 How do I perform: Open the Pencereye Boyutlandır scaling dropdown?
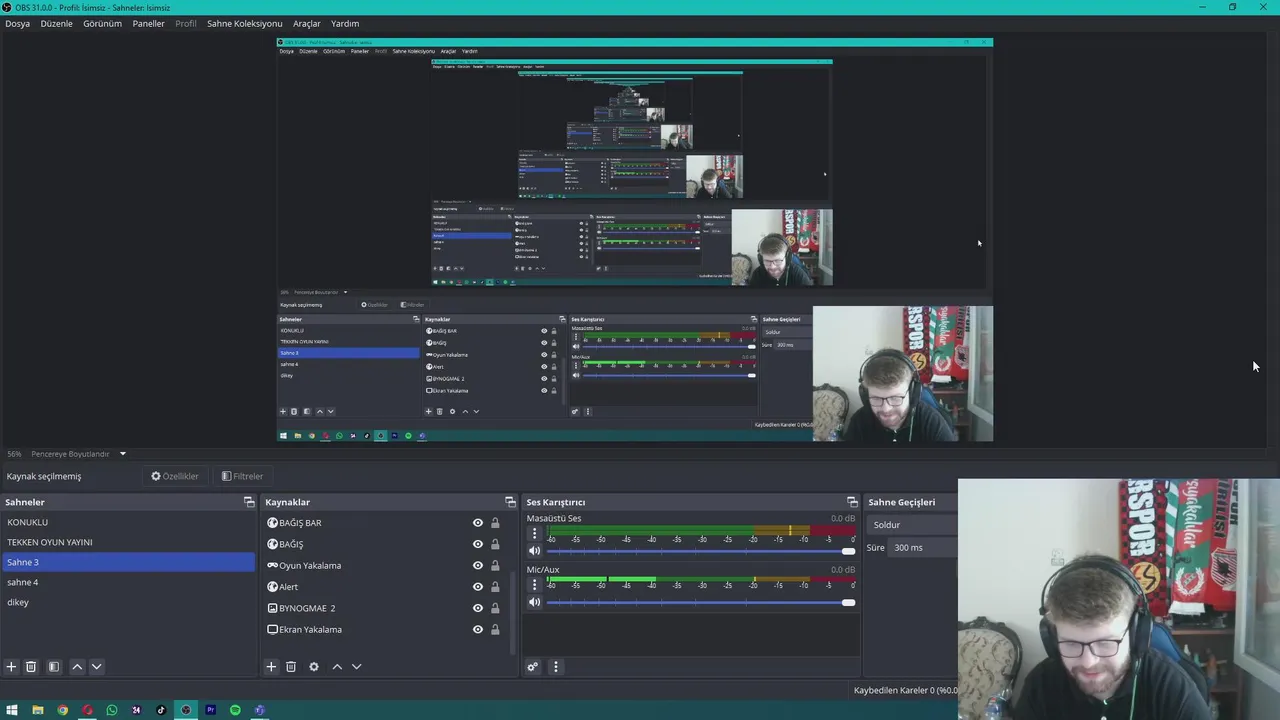79,454
